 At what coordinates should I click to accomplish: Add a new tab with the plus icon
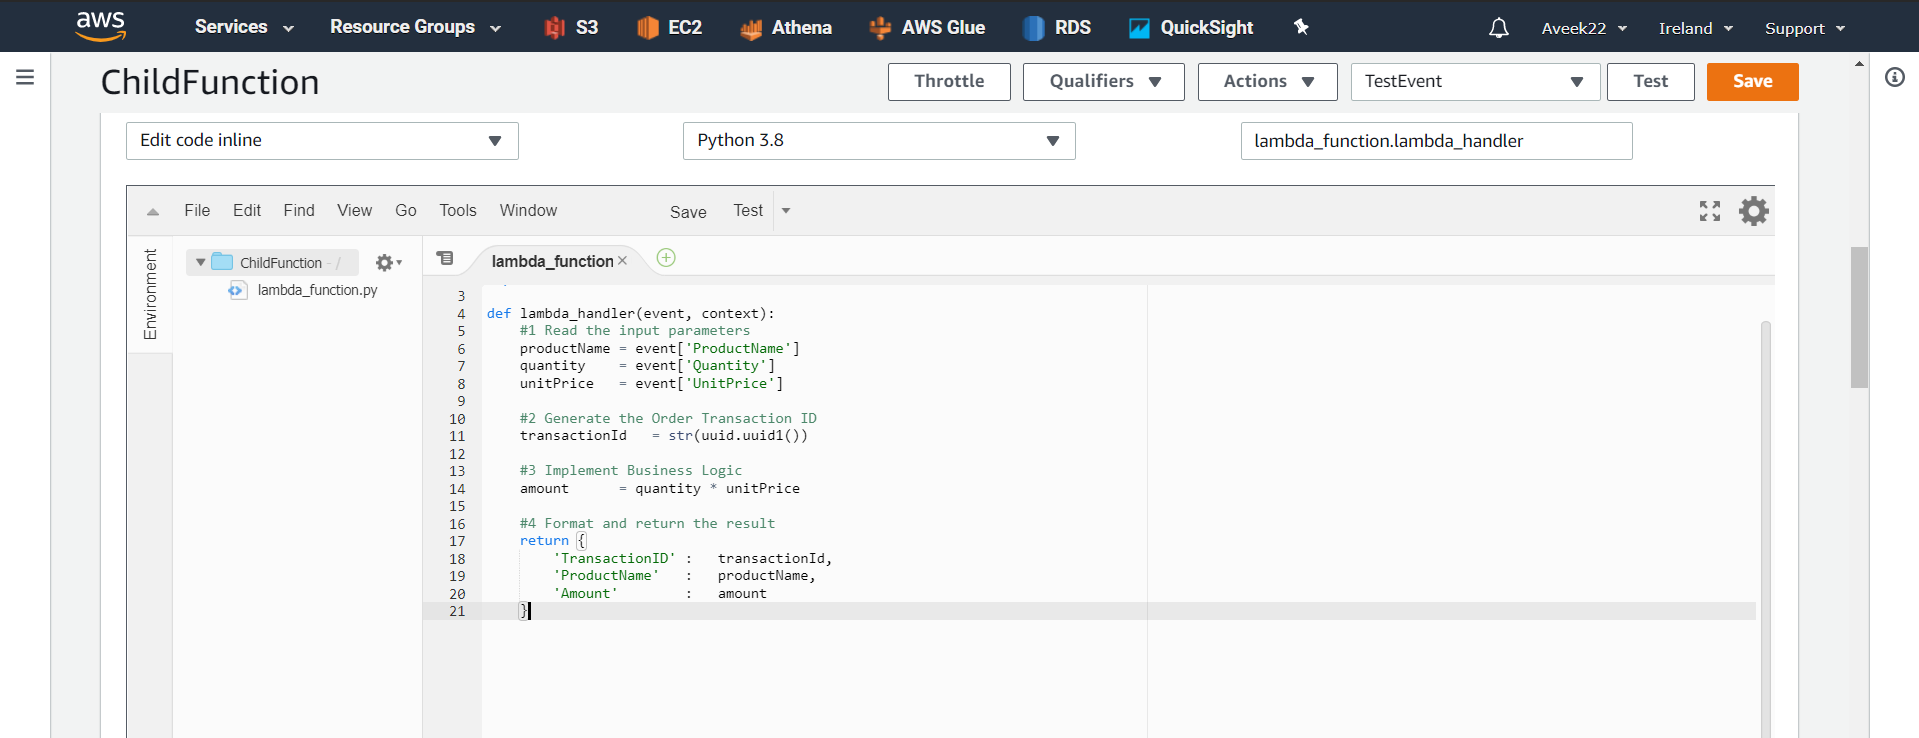(x=666, y=258)
